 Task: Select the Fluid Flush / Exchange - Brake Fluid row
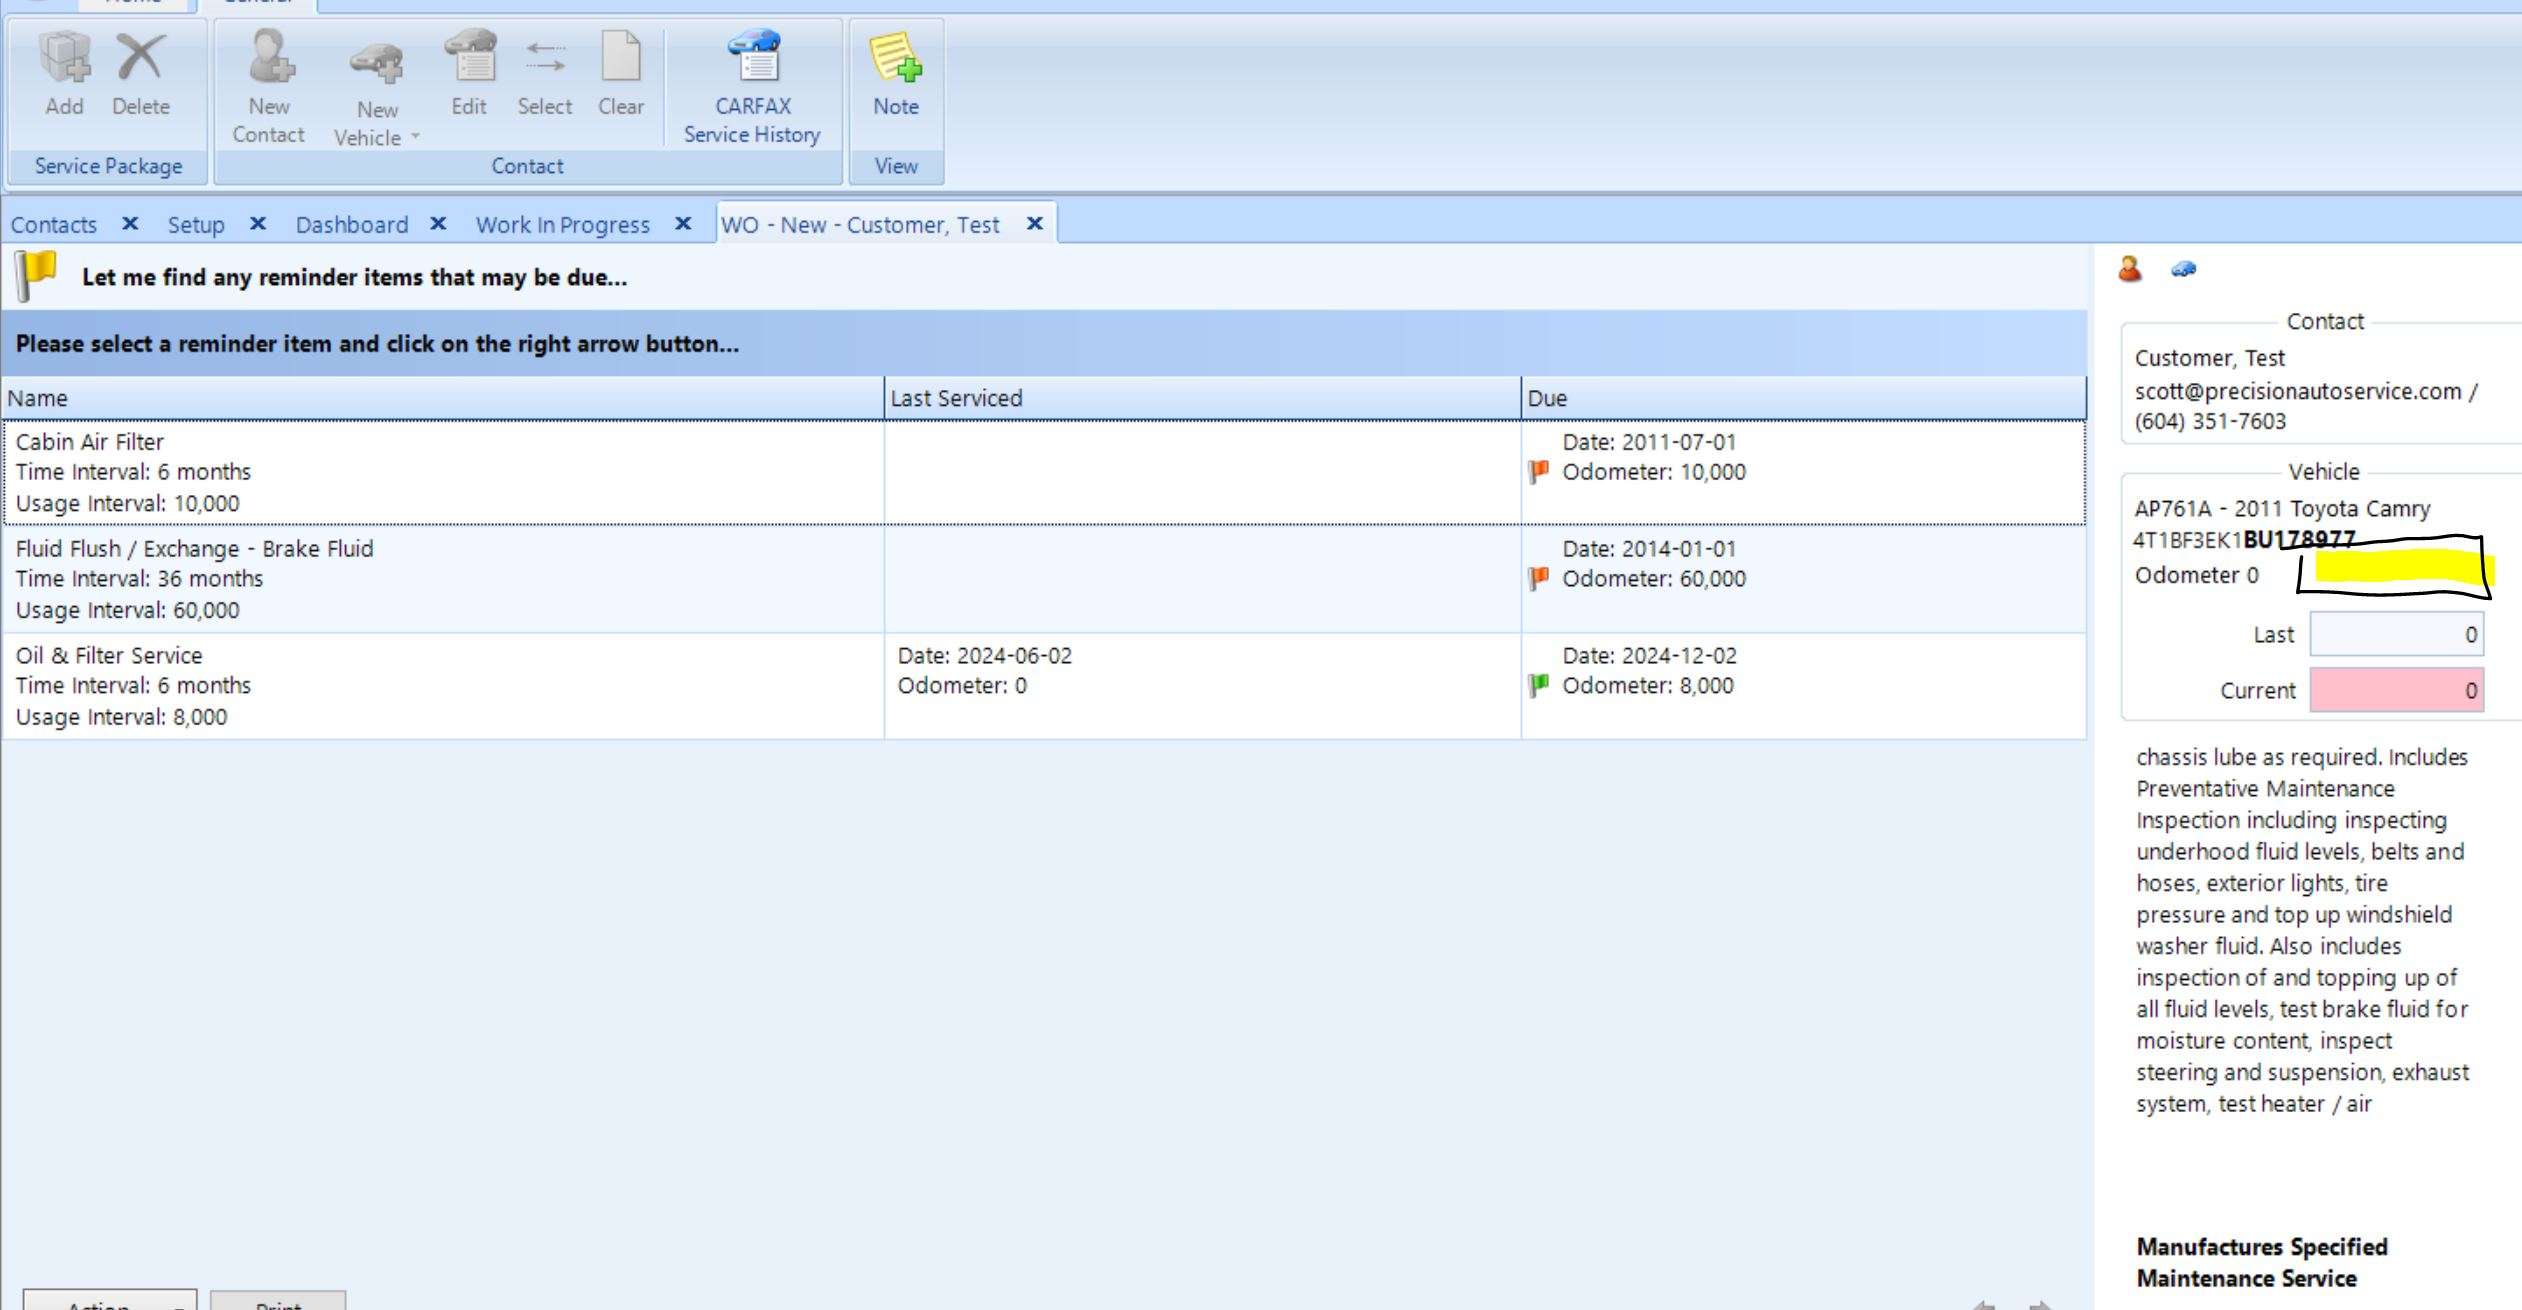pyautogui.click(x=1044, y=579)
